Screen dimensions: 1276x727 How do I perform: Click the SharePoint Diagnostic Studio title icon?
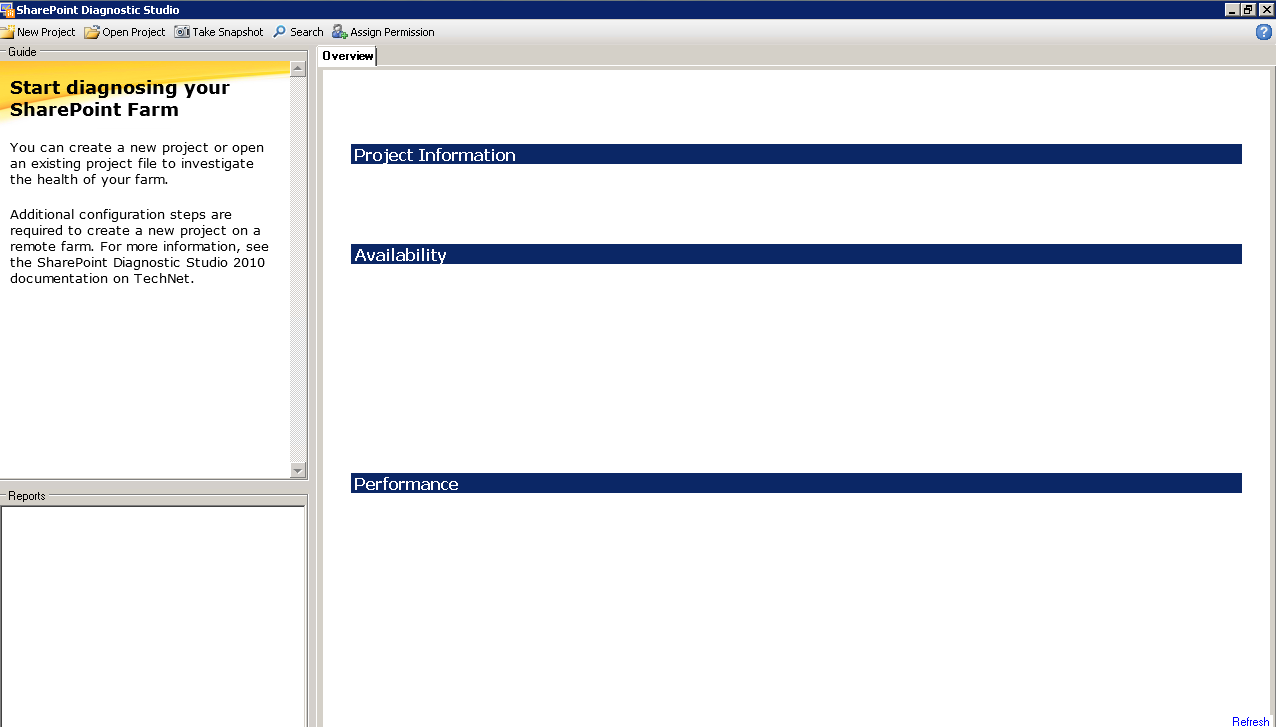[7, 9]
